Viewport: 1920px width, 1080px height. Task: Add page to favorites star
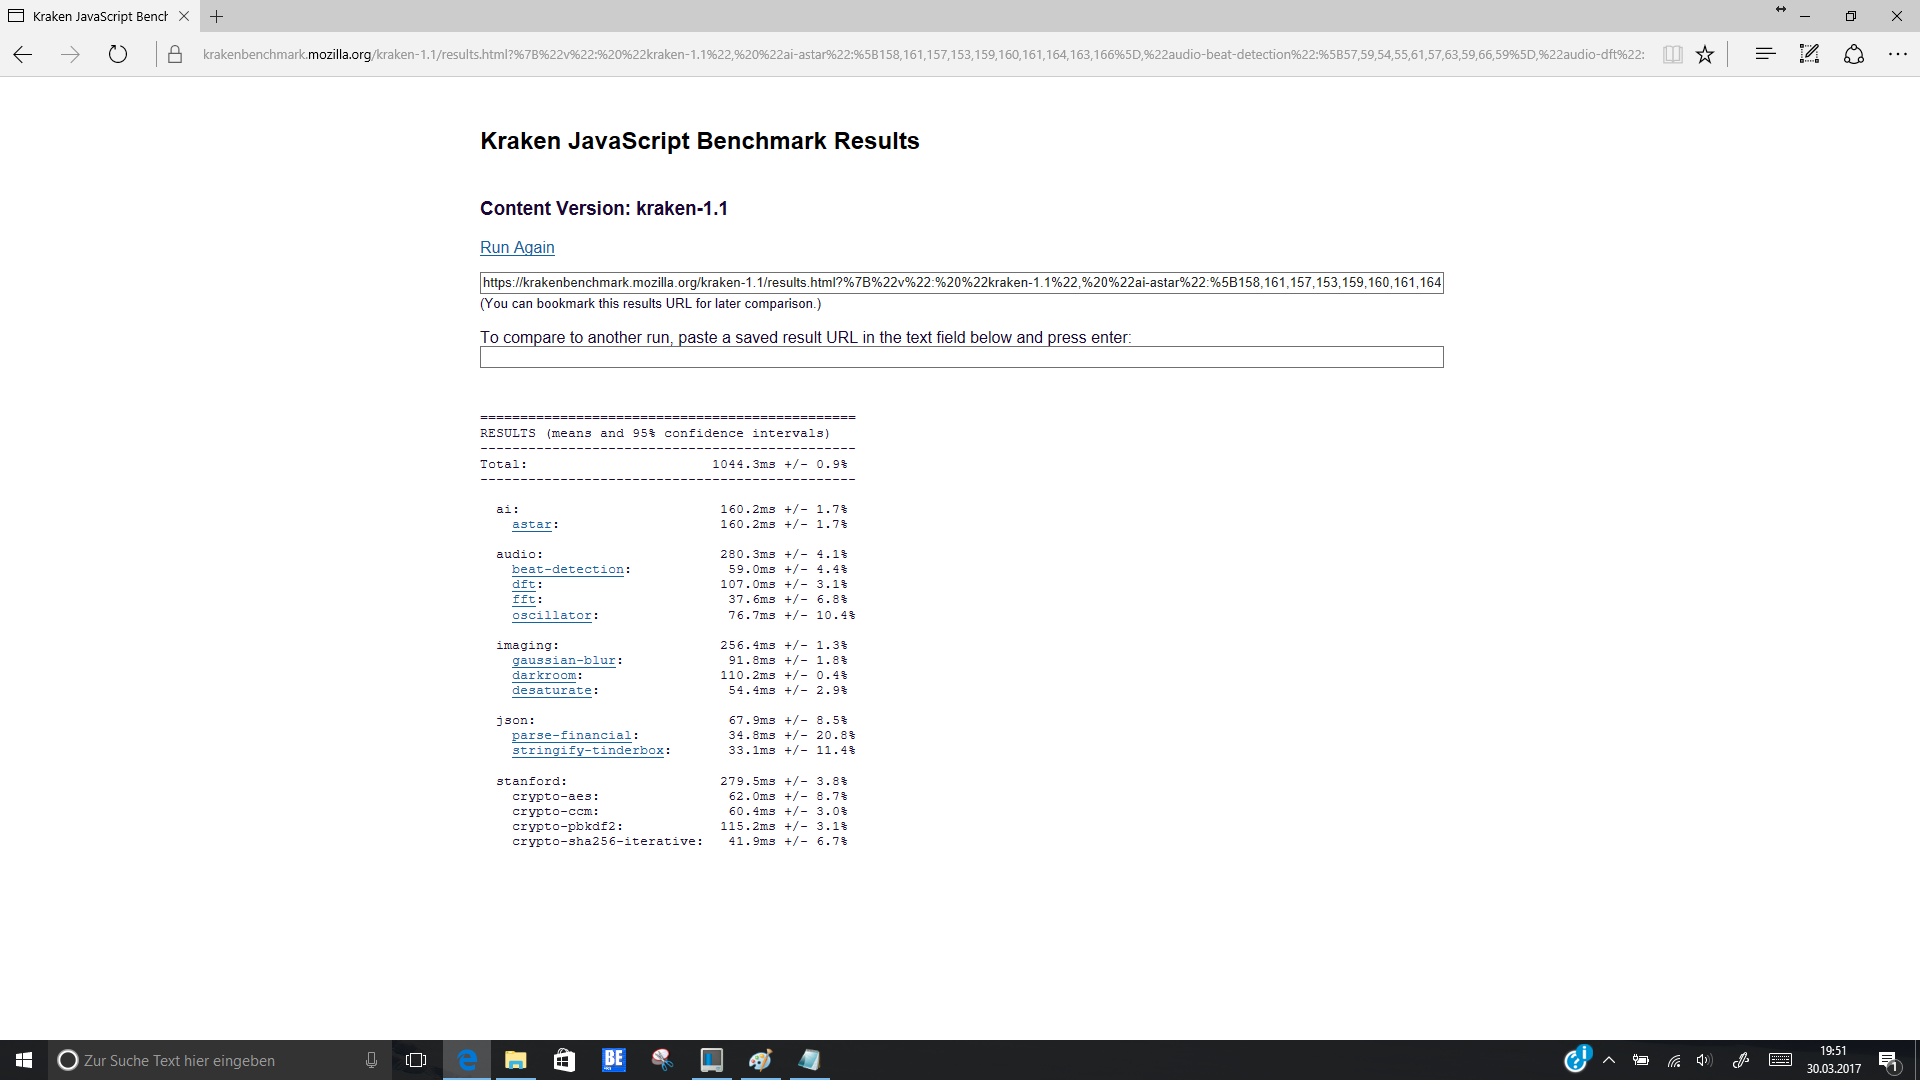coord(1705,55)
